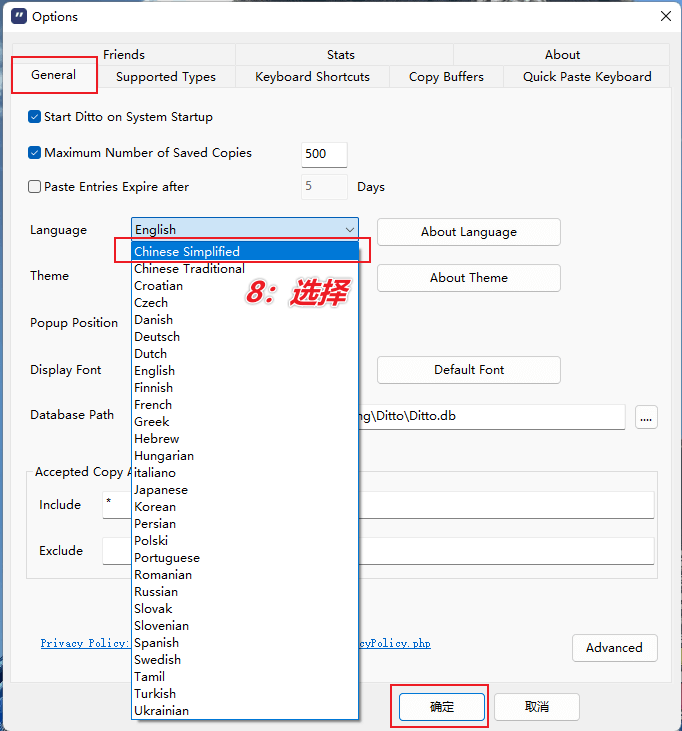Open the Keyboard Shortcuts tab
Viewport: 682px width, 731px height.
(312, 77)
